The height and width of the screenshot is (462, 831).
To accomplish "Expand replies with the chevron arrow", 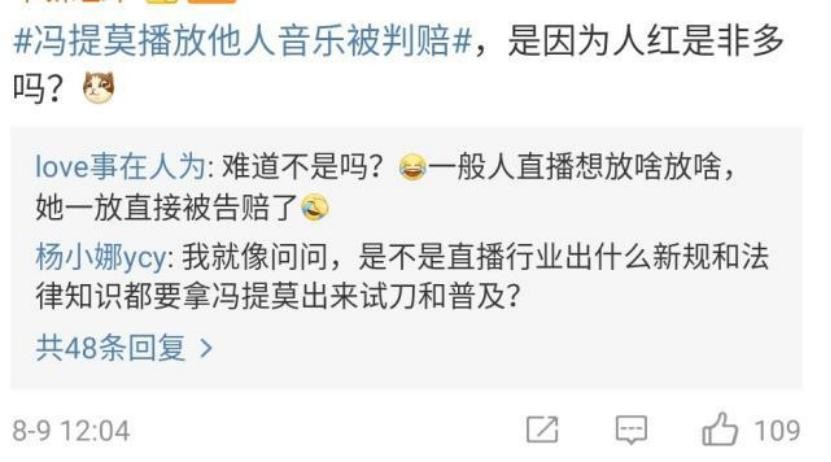I will pyautogui.click(x=206, y=348).
